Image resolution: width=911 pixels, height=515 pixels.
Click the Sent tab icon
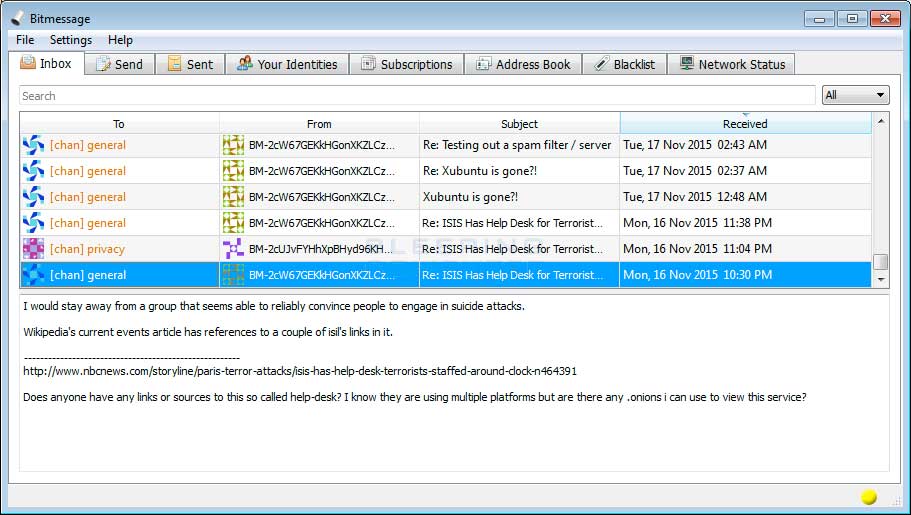click(174, 63)
